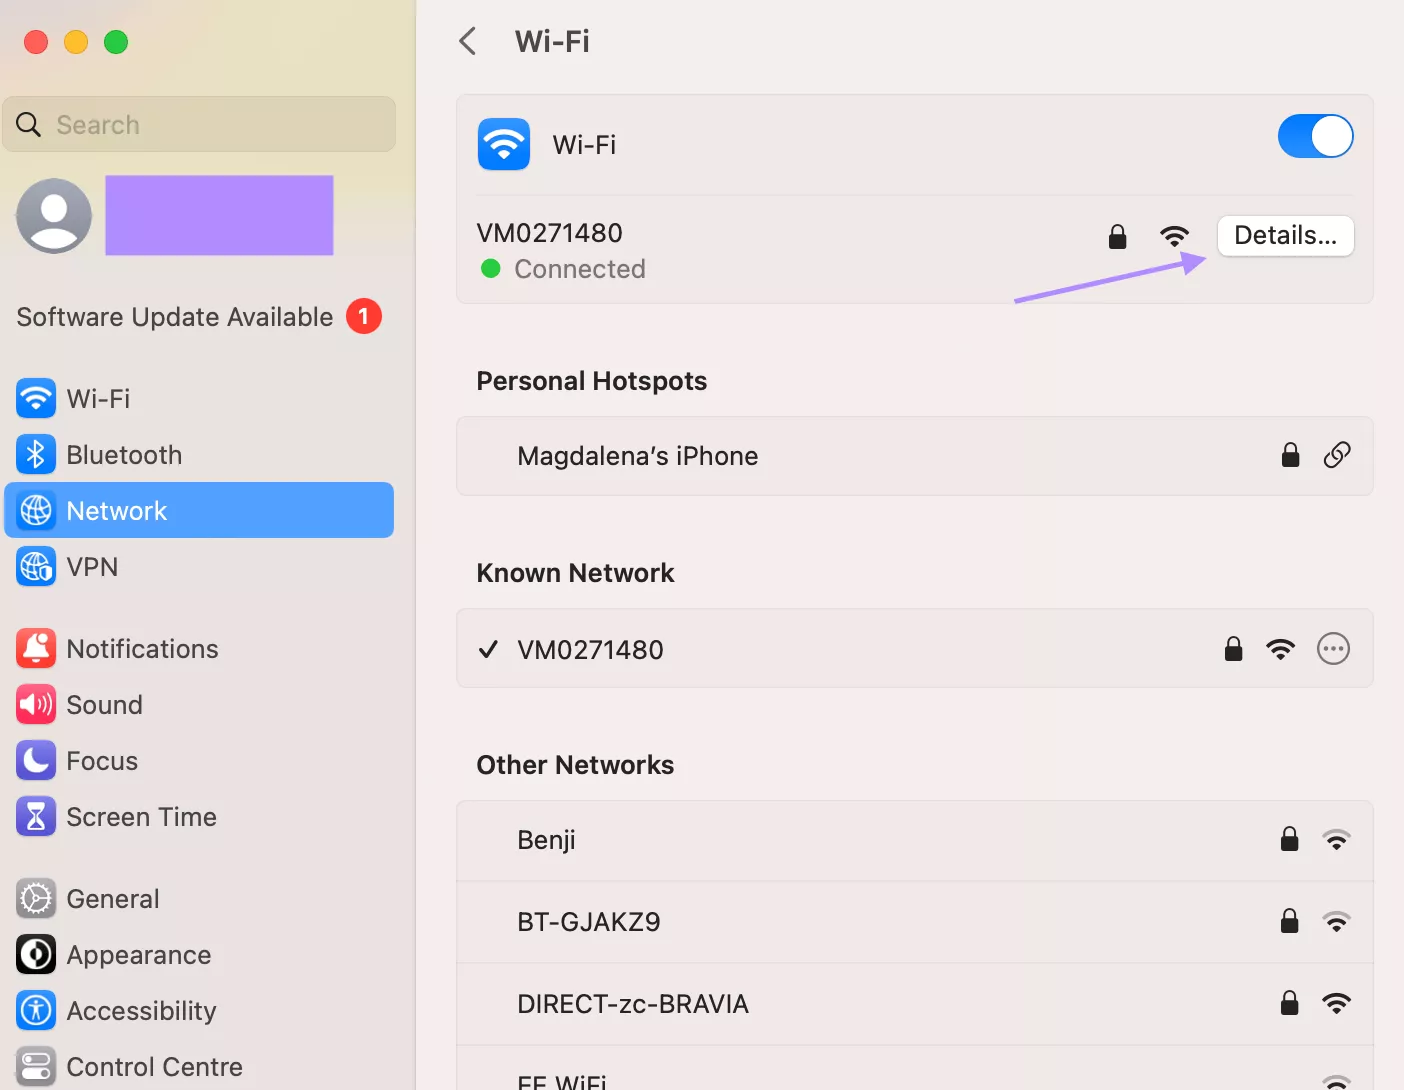
Task: Open Control Centre settings
Action: click(x=154, y=1066)
